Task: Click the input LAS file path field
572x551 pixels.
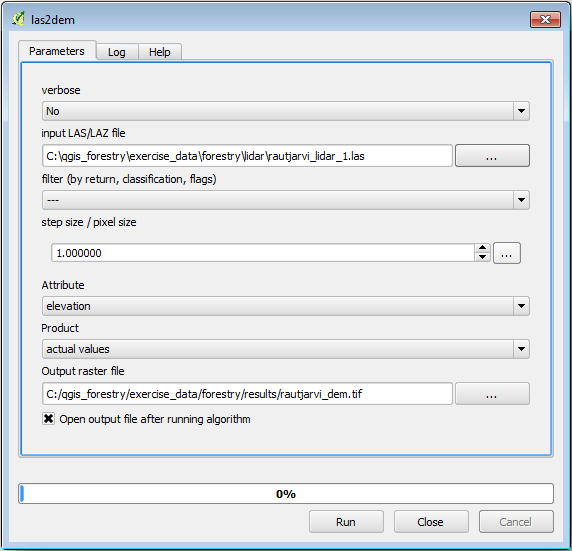Action: click(247, 156)
